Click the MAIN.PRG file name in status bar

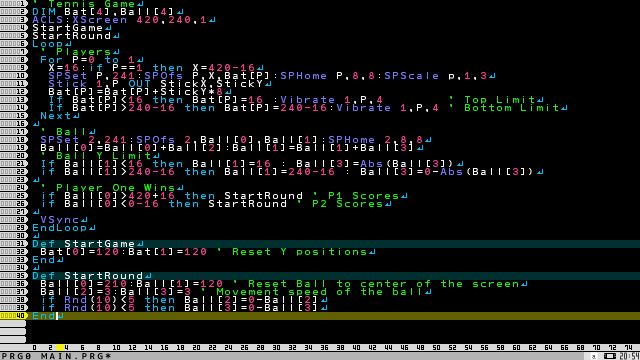click(x=76, y=356)
